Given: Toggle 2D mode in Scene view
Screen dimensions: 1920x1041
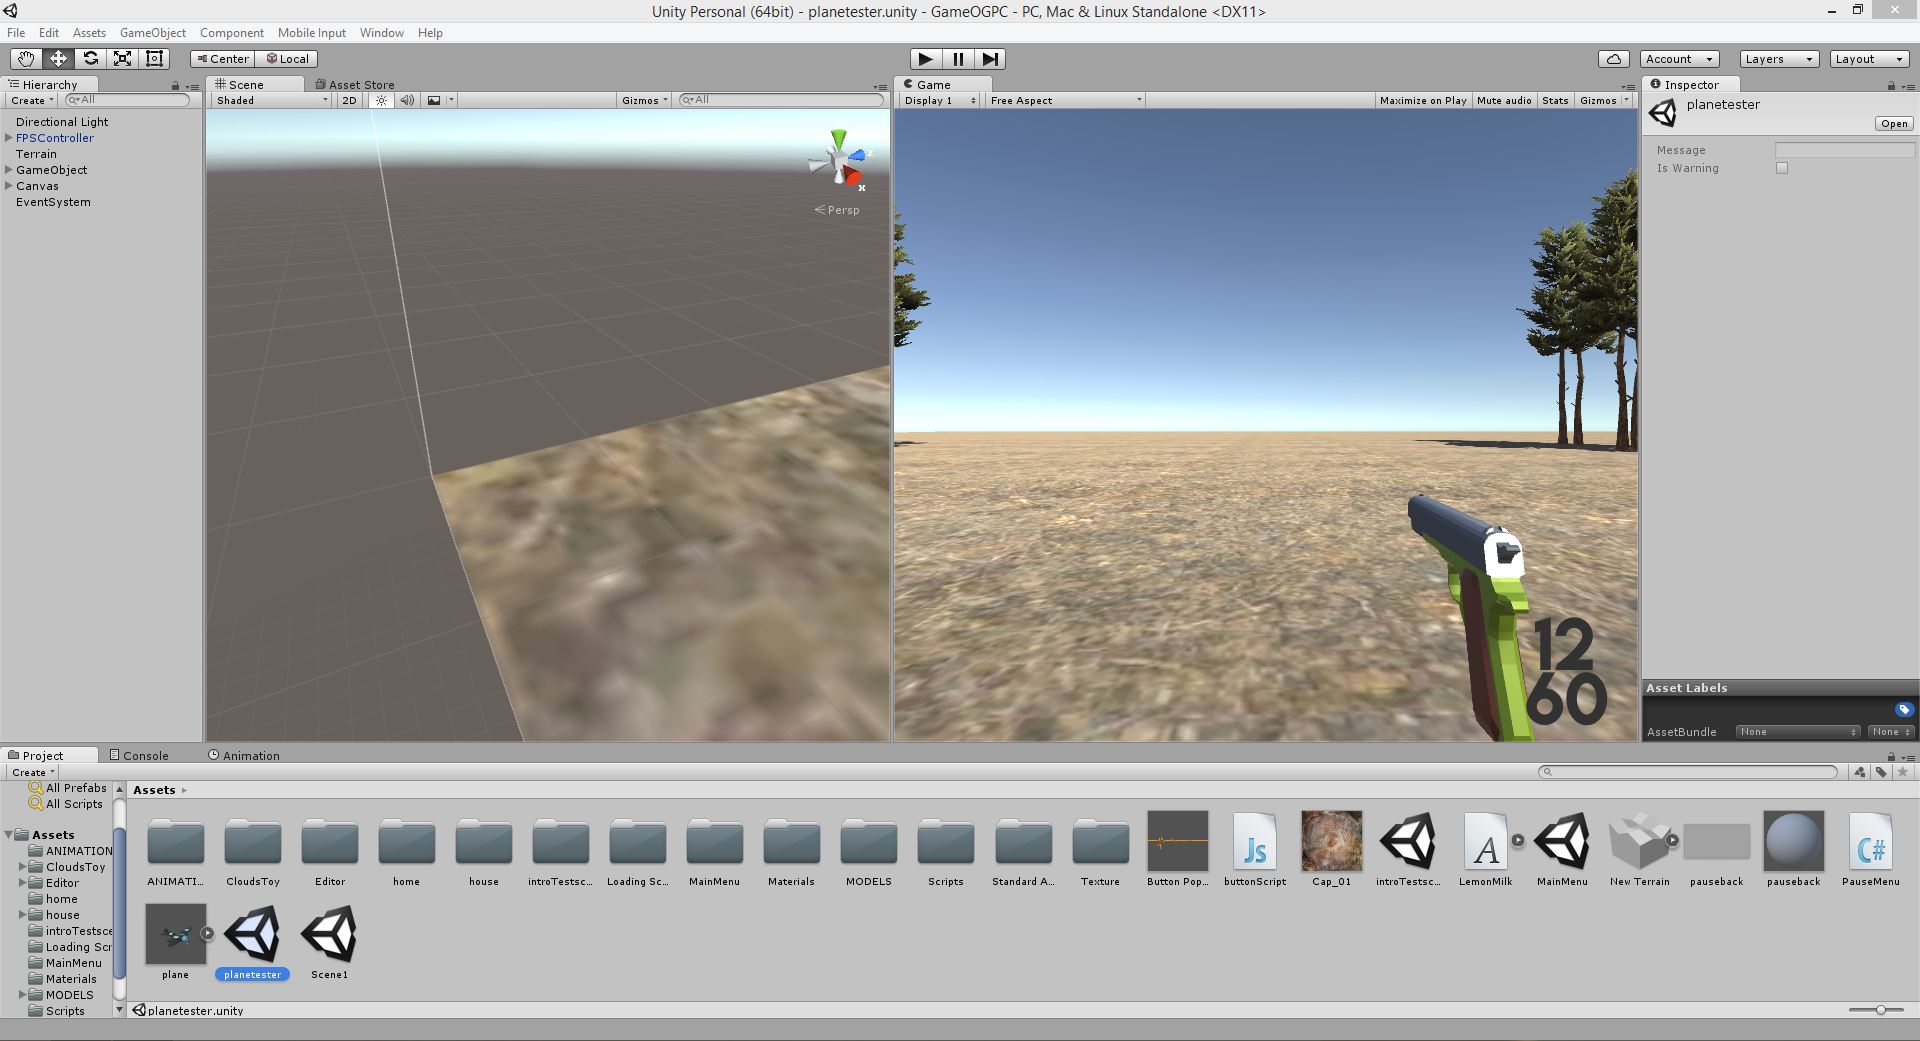Looking at the screenshot, I should pyautogui.click(x=349, y=100).
